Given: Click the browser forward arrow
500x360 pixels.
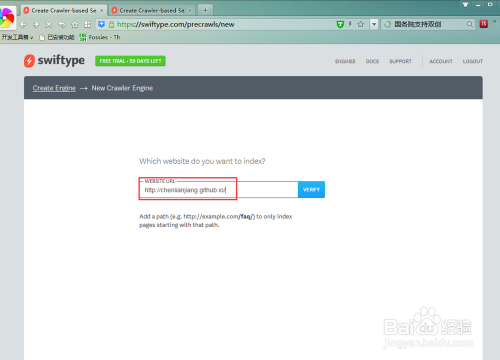Looking at the screenshot, I should pyautogui.click(x=36, y=24).
